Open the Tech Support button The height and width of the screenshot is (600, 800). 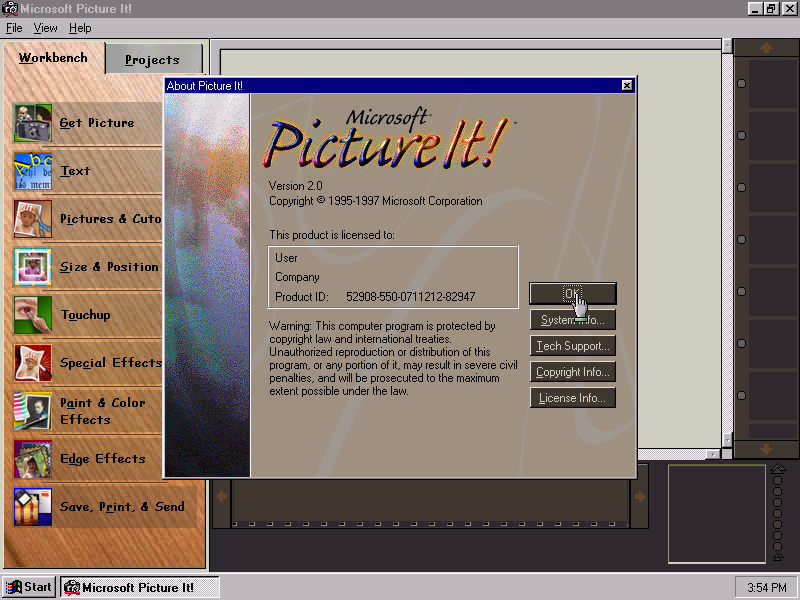click(x=572, y=346)
